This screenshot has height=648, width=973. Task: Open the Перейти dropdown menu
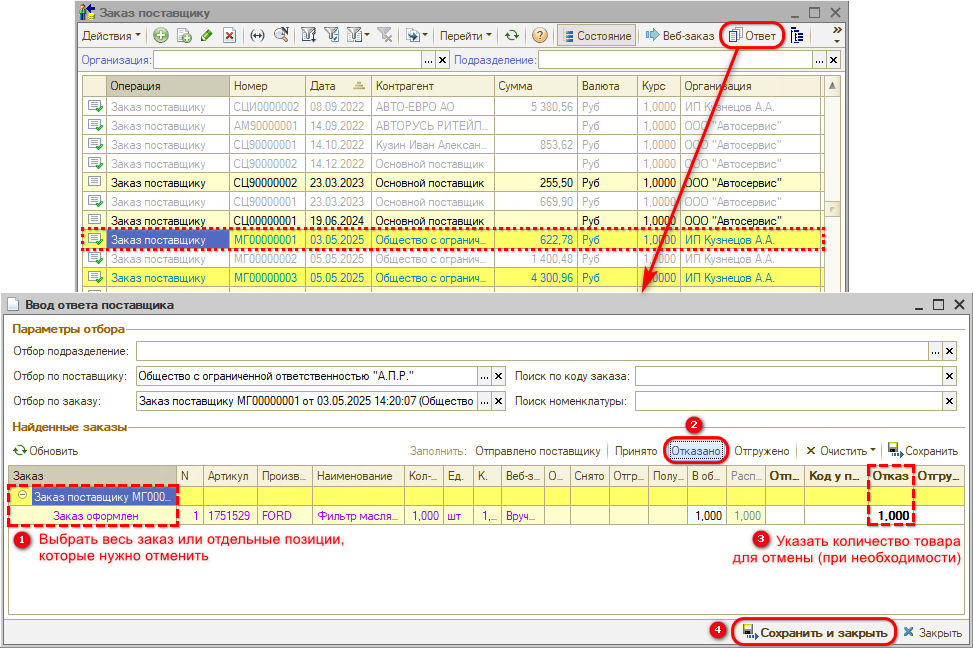[466, 35]
